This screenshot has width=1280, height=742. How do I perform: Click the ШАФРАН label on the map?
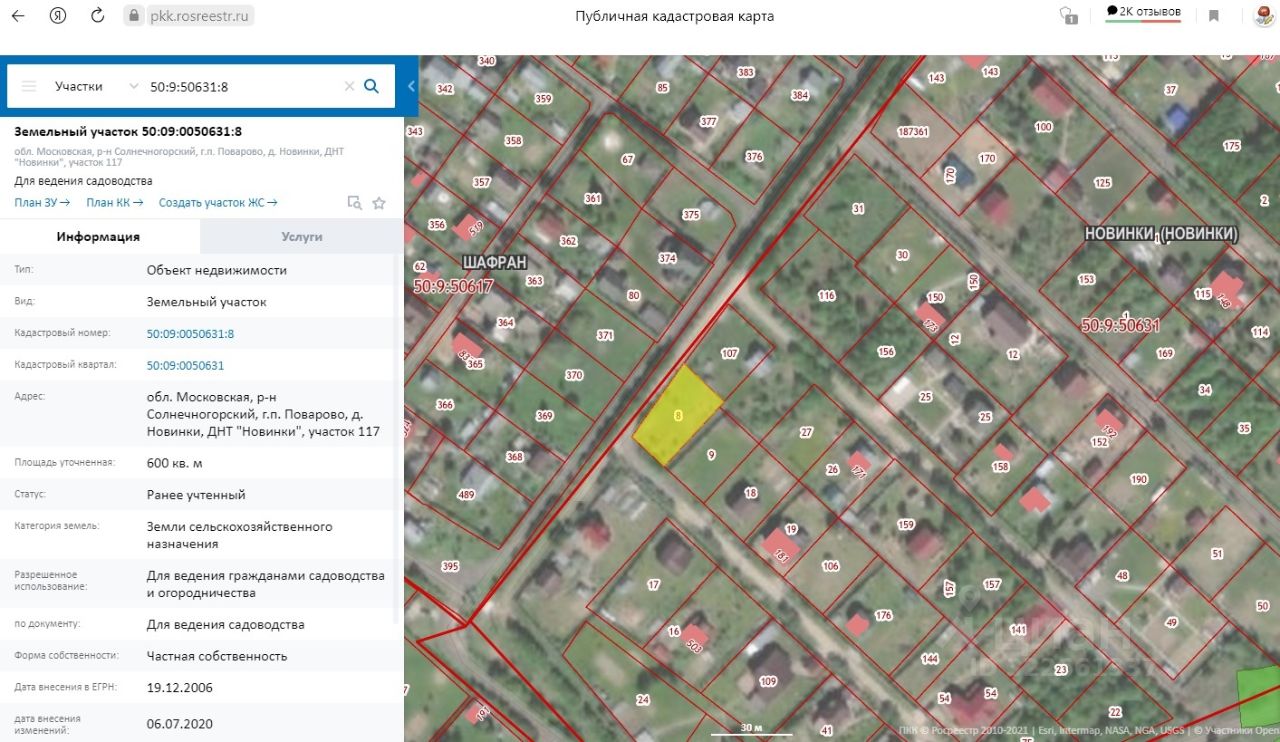(493, 262)
